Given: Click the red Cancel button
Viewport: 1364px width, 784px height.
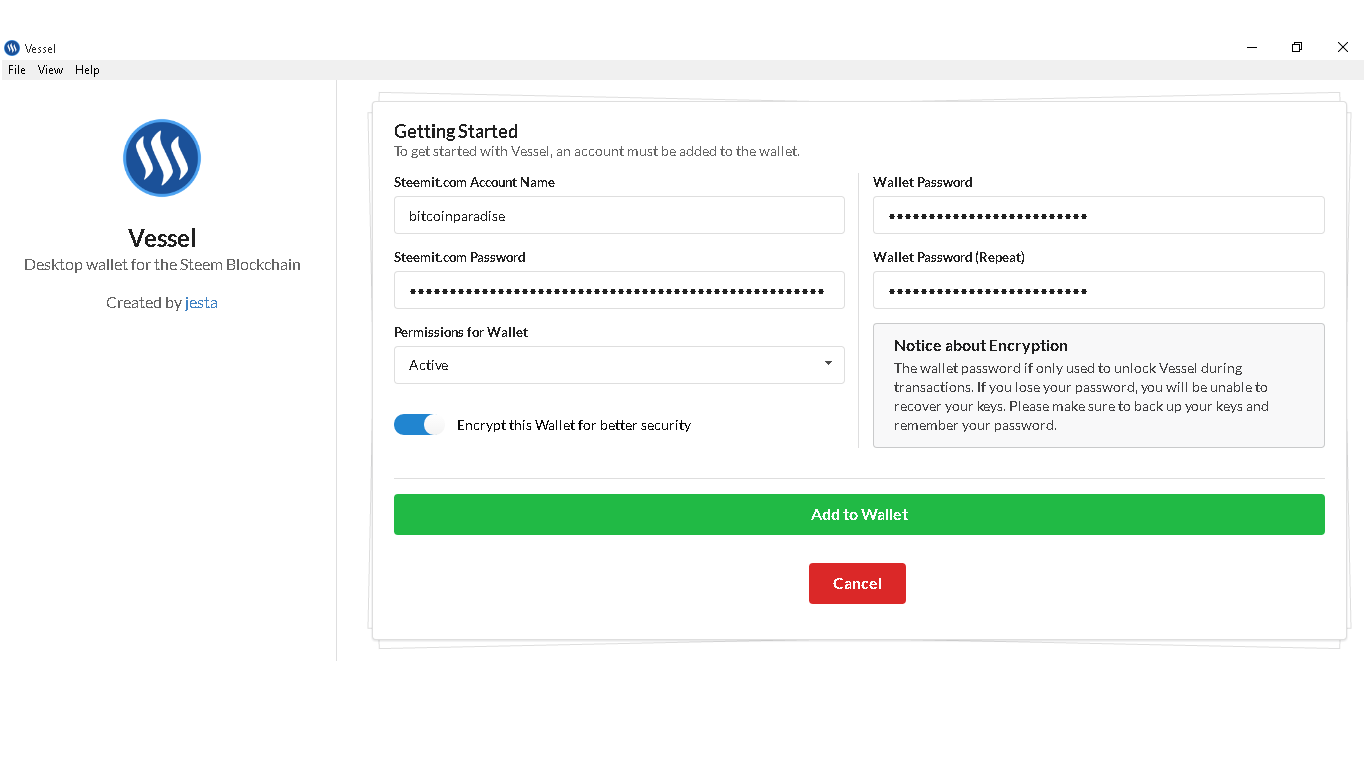Looking at the screenshot, I should [x=857, y=583].
